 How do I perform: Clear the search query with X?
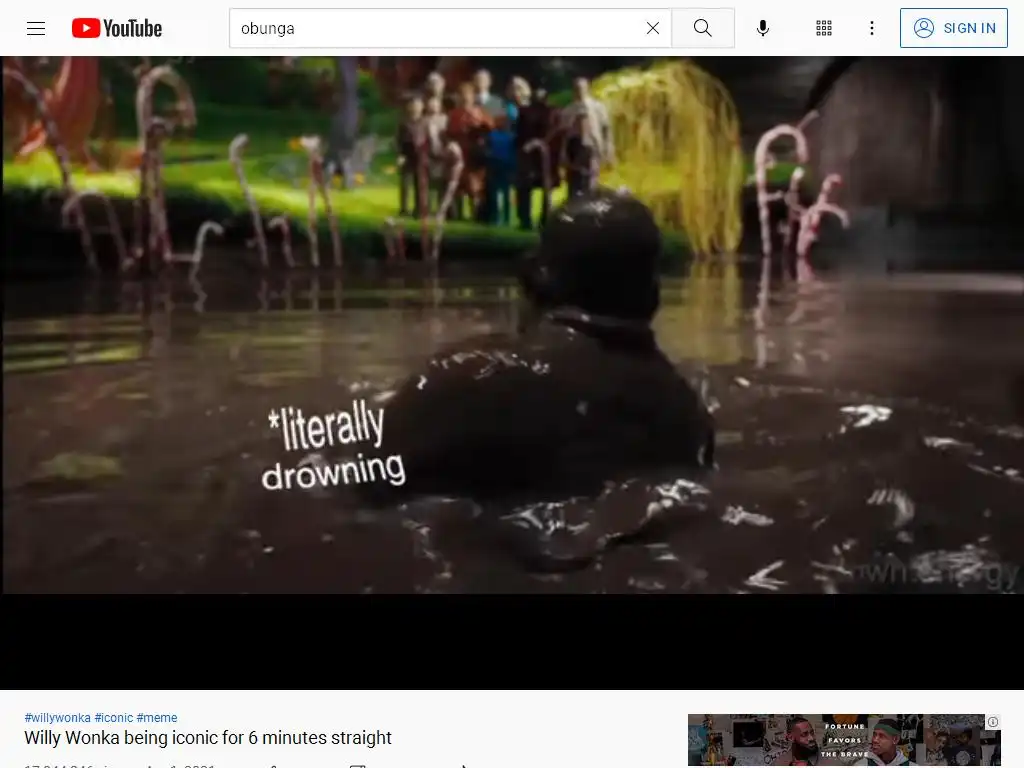[652, 28]
